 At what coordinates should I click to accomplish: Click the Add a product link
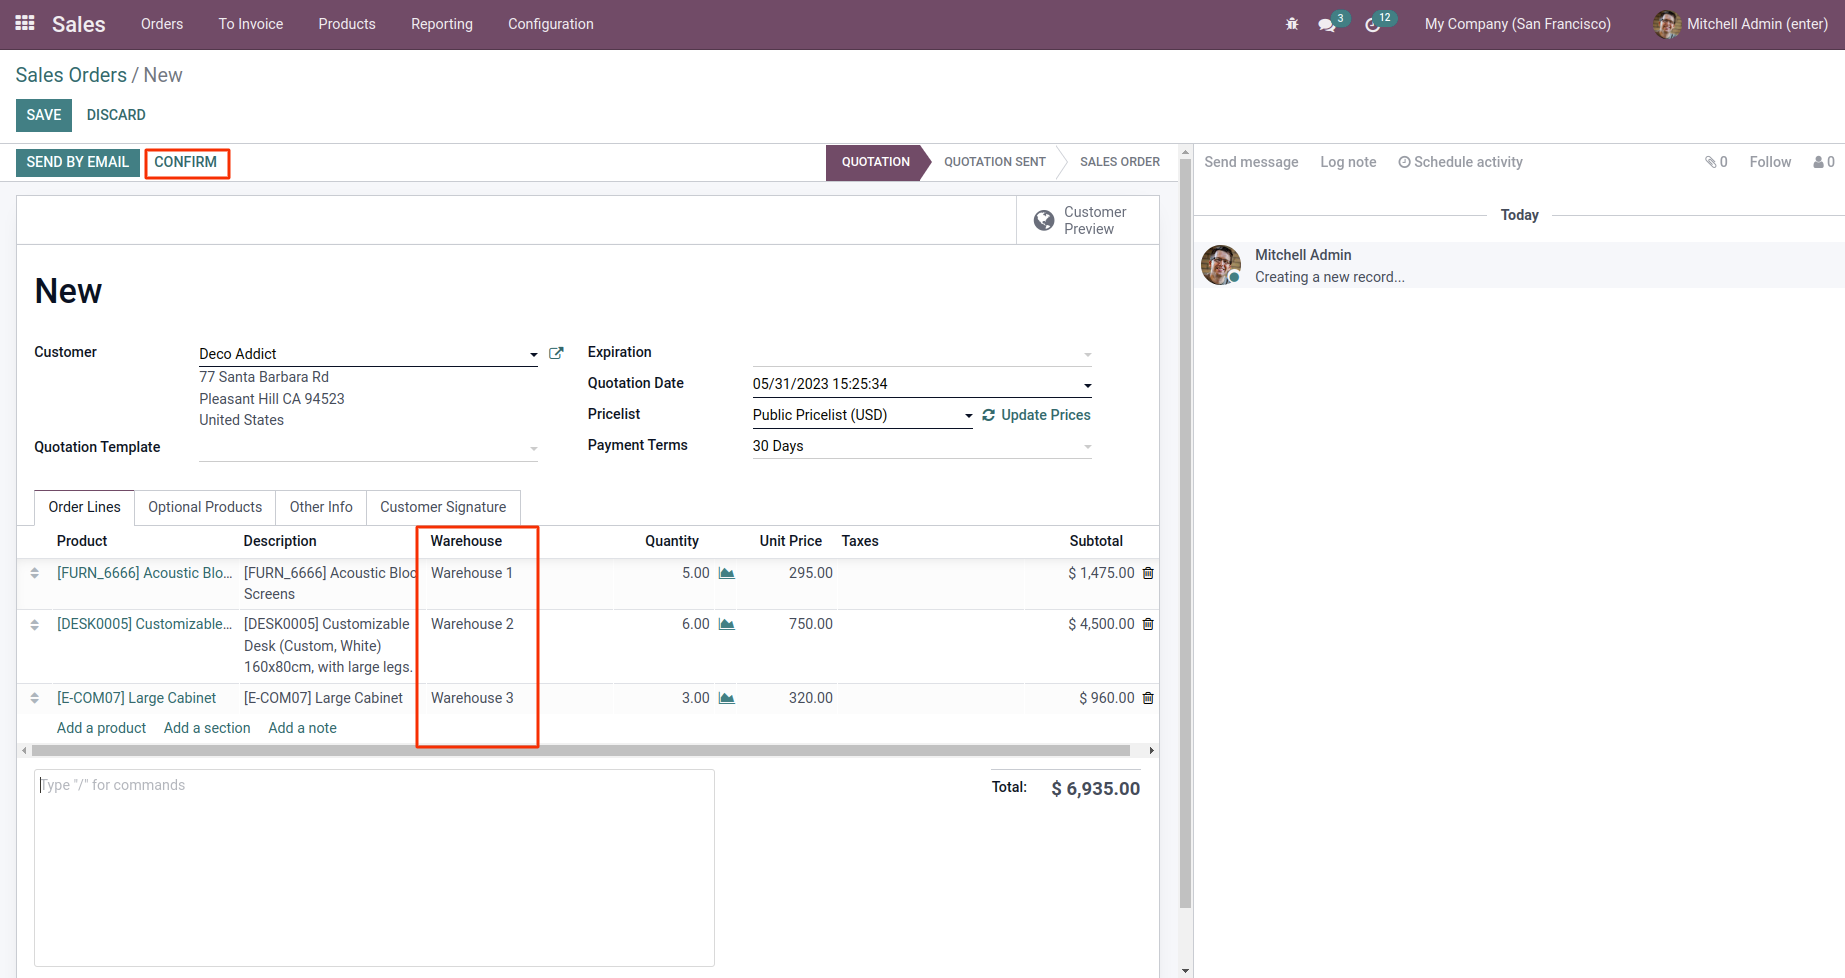101,728
